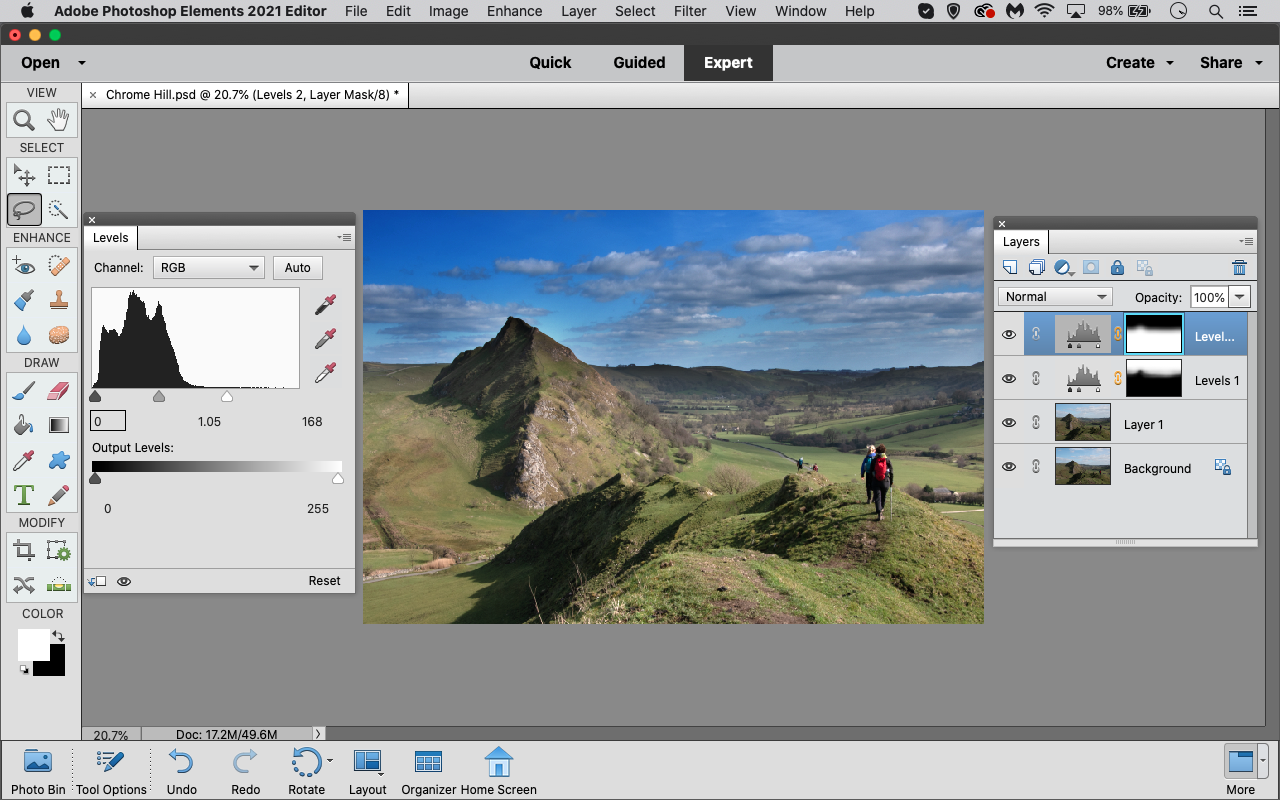Open the Select menu
The image size is (1280, 800).
tap(635, 11)
